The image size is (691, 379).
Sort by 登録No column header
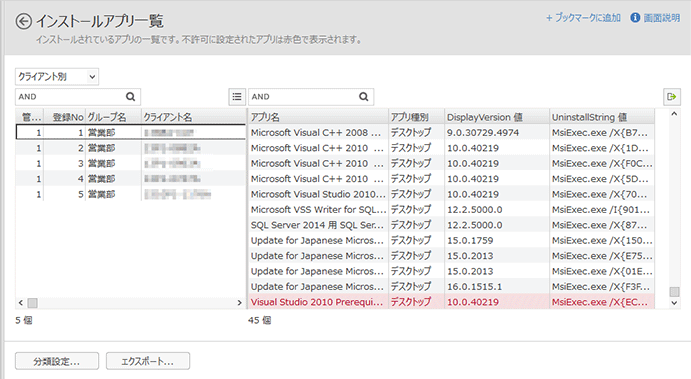tap(65, 117)
